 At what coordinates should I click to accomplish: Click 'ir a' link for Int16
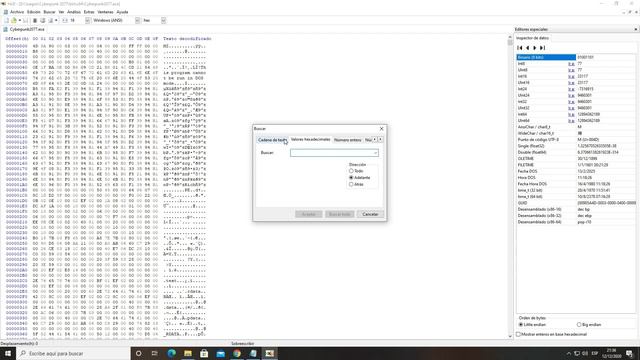tap(571, 76)
